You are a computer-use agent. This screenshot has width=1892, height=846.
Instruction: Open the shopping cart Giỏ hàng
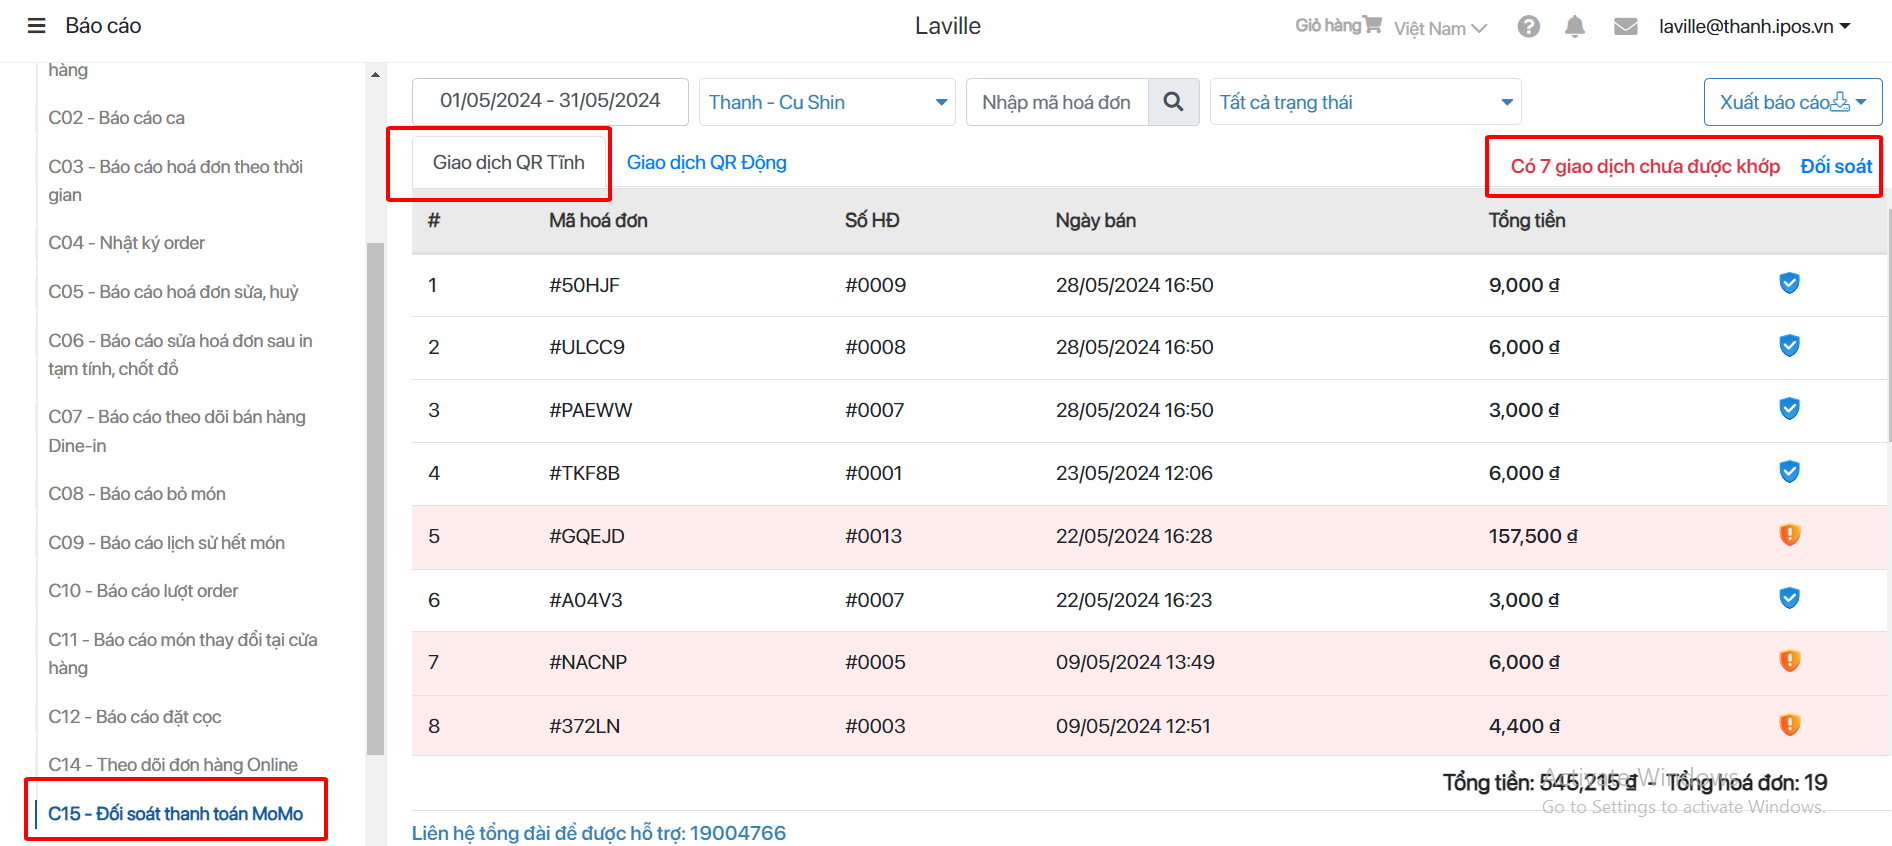click(1338, 26)
